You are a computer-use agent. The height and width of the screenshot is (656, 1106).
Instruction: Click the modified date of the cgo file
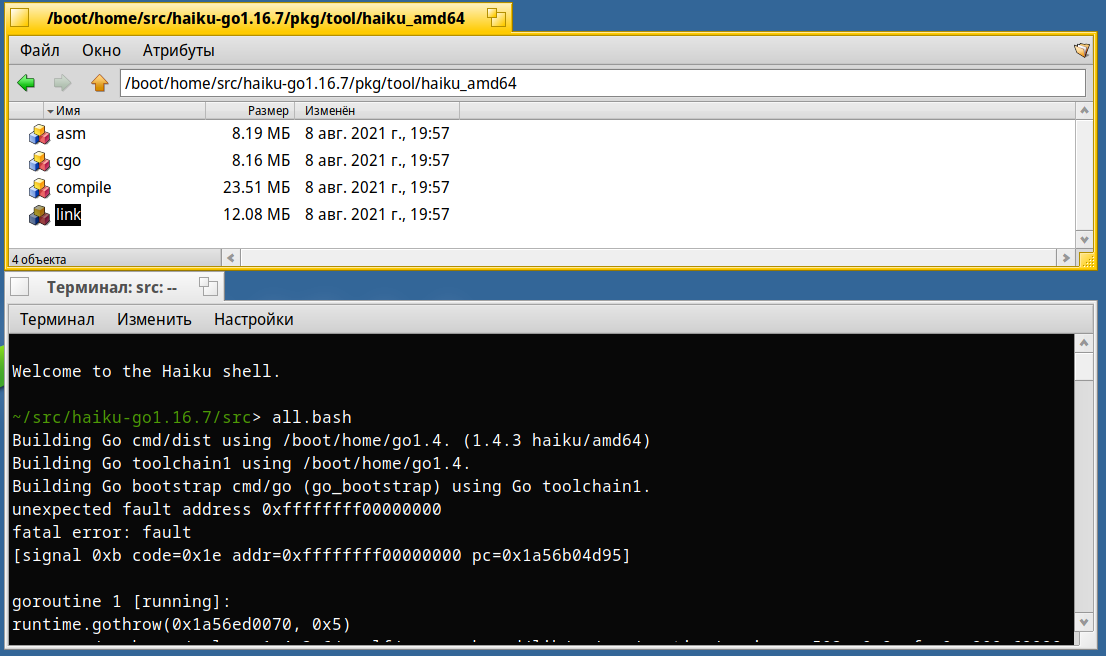tap(377, 161)
